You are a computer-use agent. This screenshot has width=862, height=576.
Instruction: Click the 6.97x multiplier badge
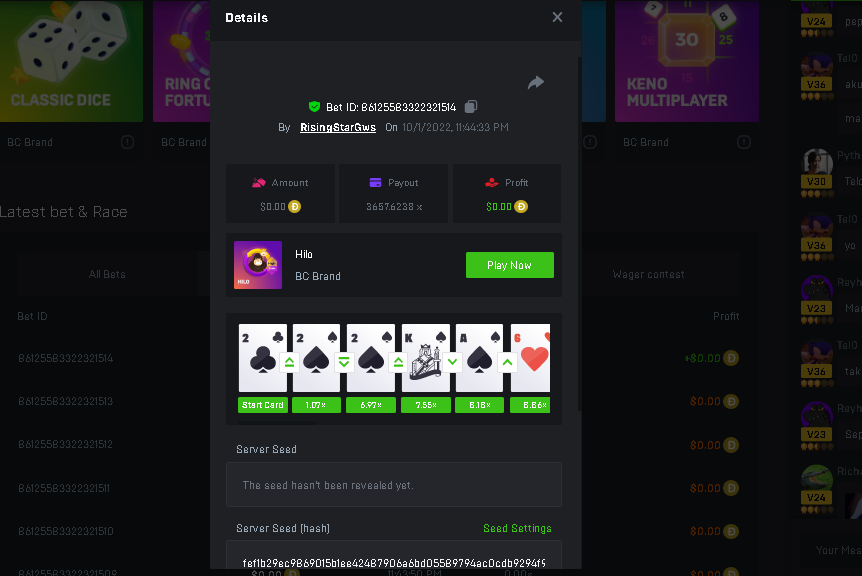pos(371,405)
